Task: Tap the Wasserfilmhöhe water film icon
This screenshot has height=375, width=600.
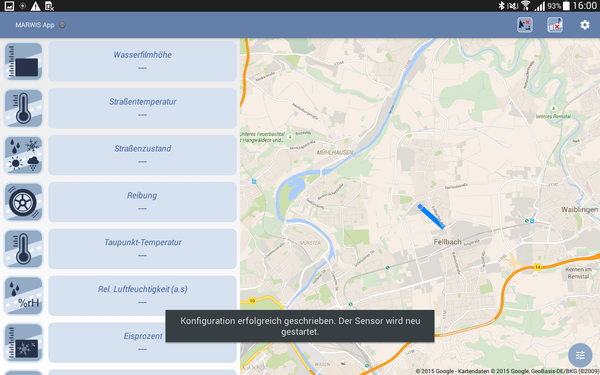Action: tap(23, 61)
